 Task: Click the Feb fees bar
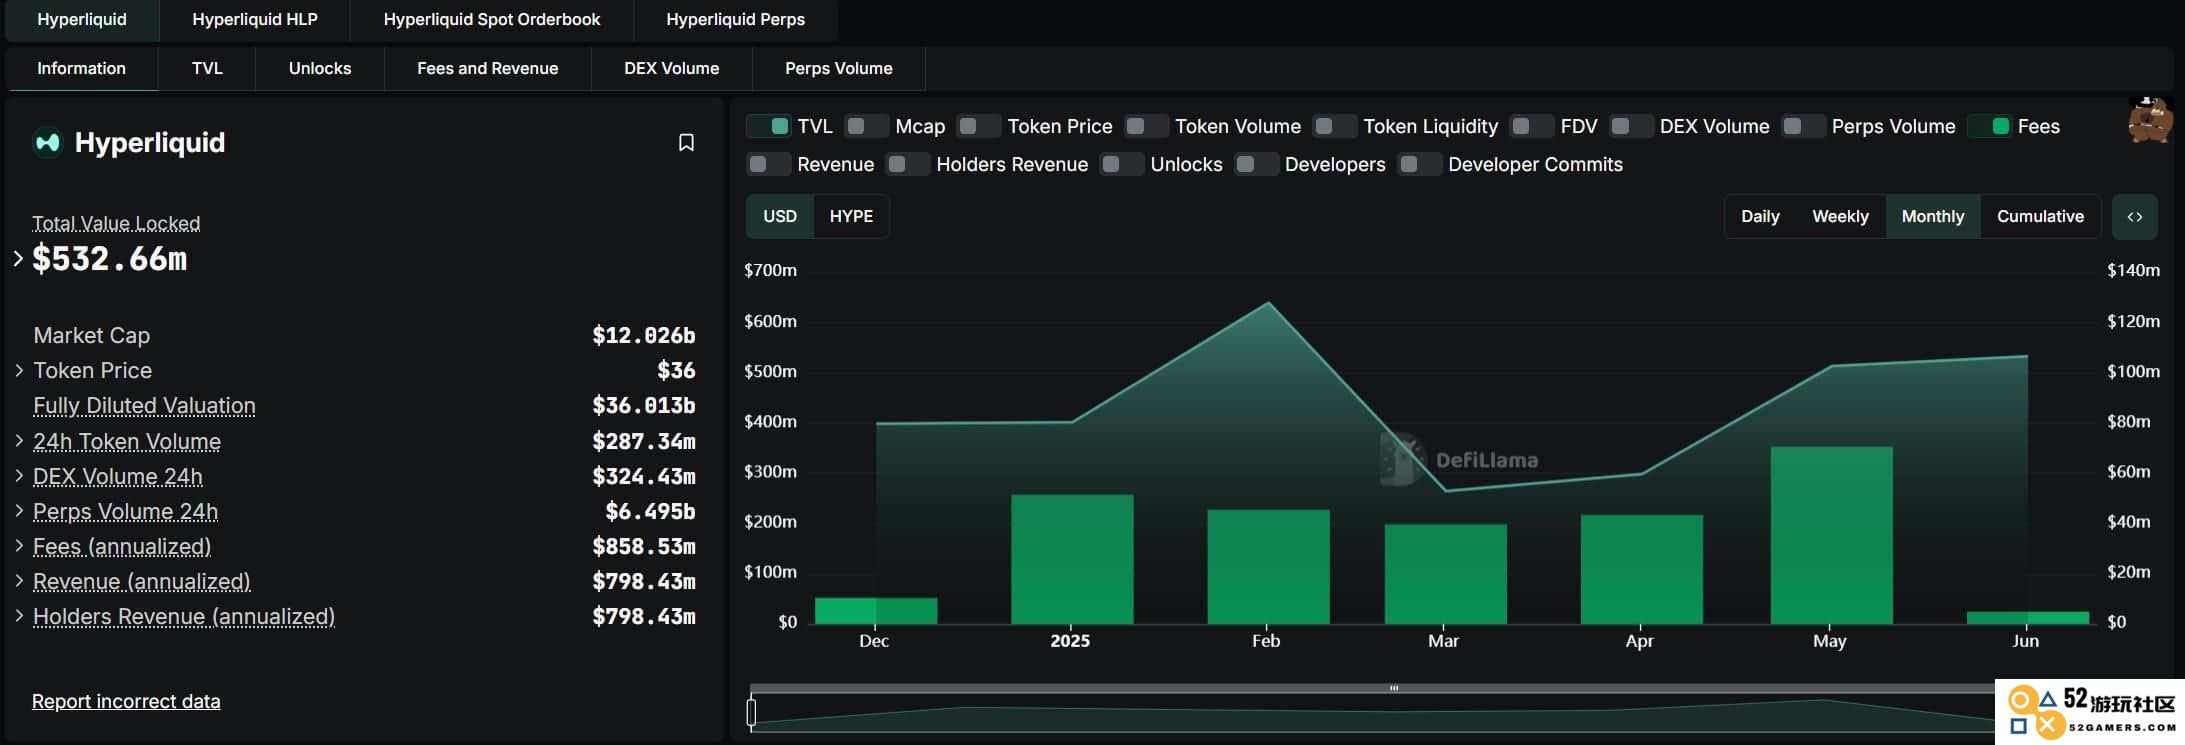[x=1268, y=567]
